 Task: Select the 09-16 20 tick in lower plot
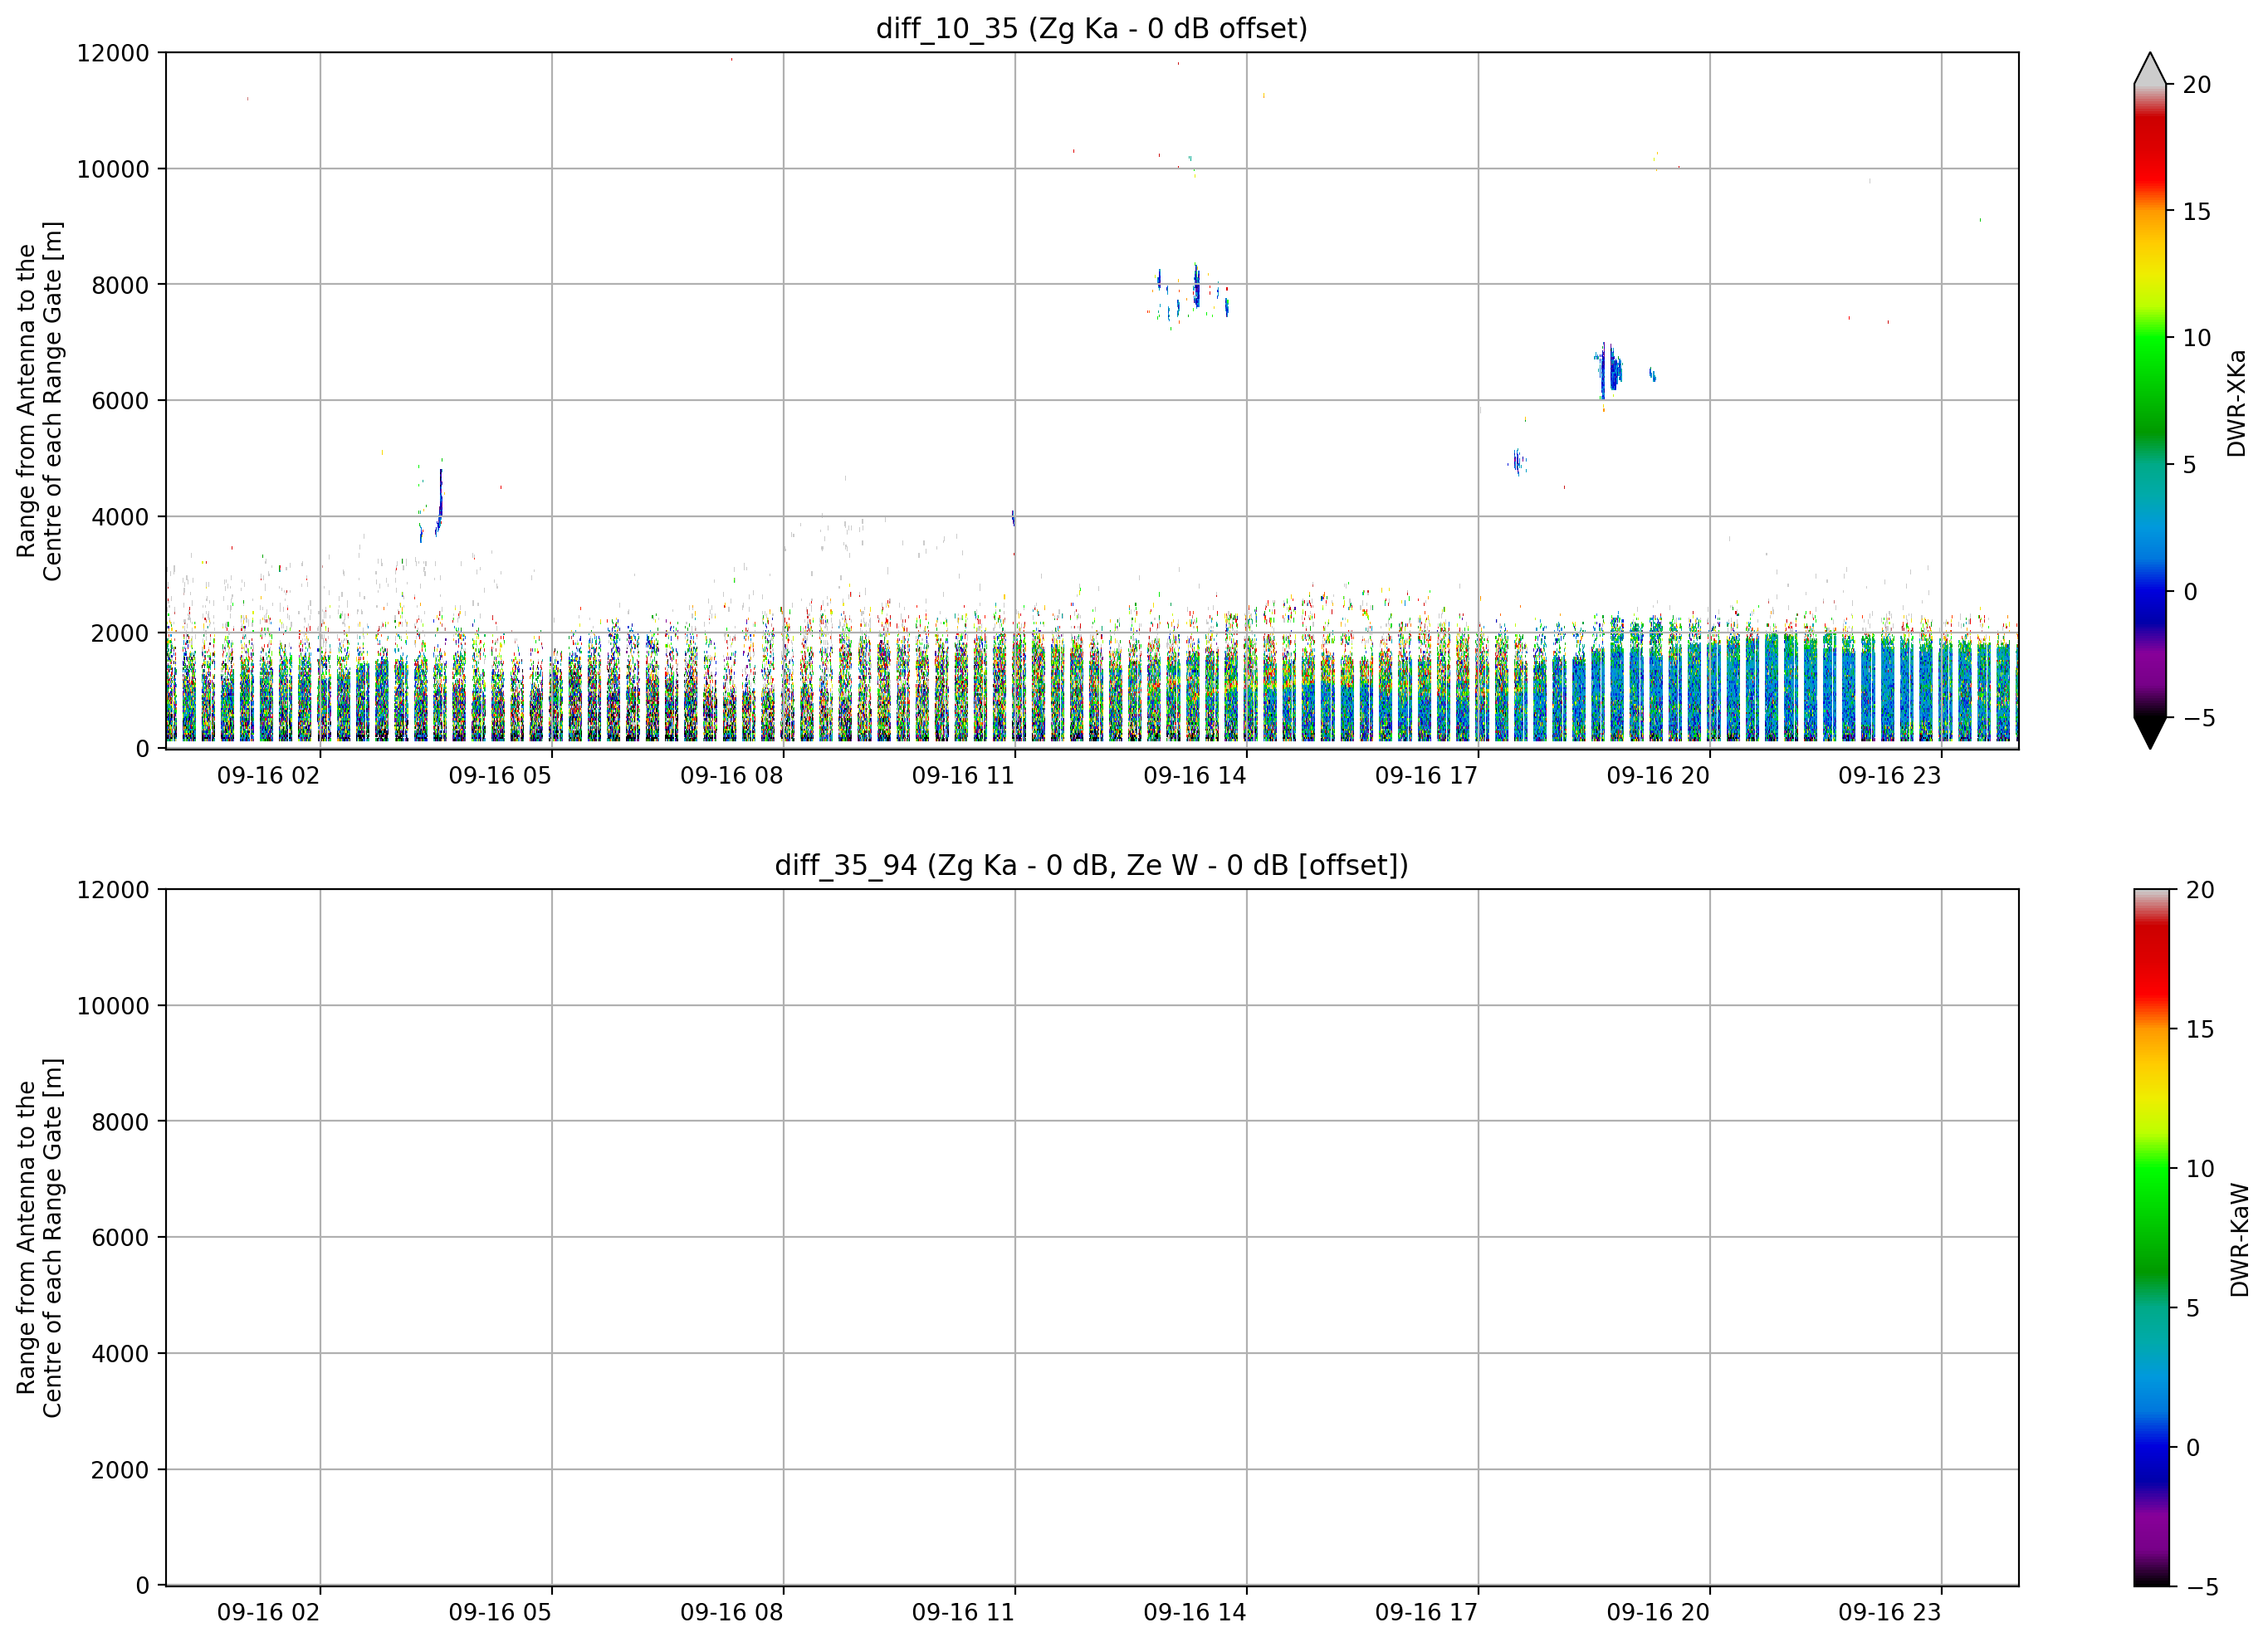click(1658, 1613)
